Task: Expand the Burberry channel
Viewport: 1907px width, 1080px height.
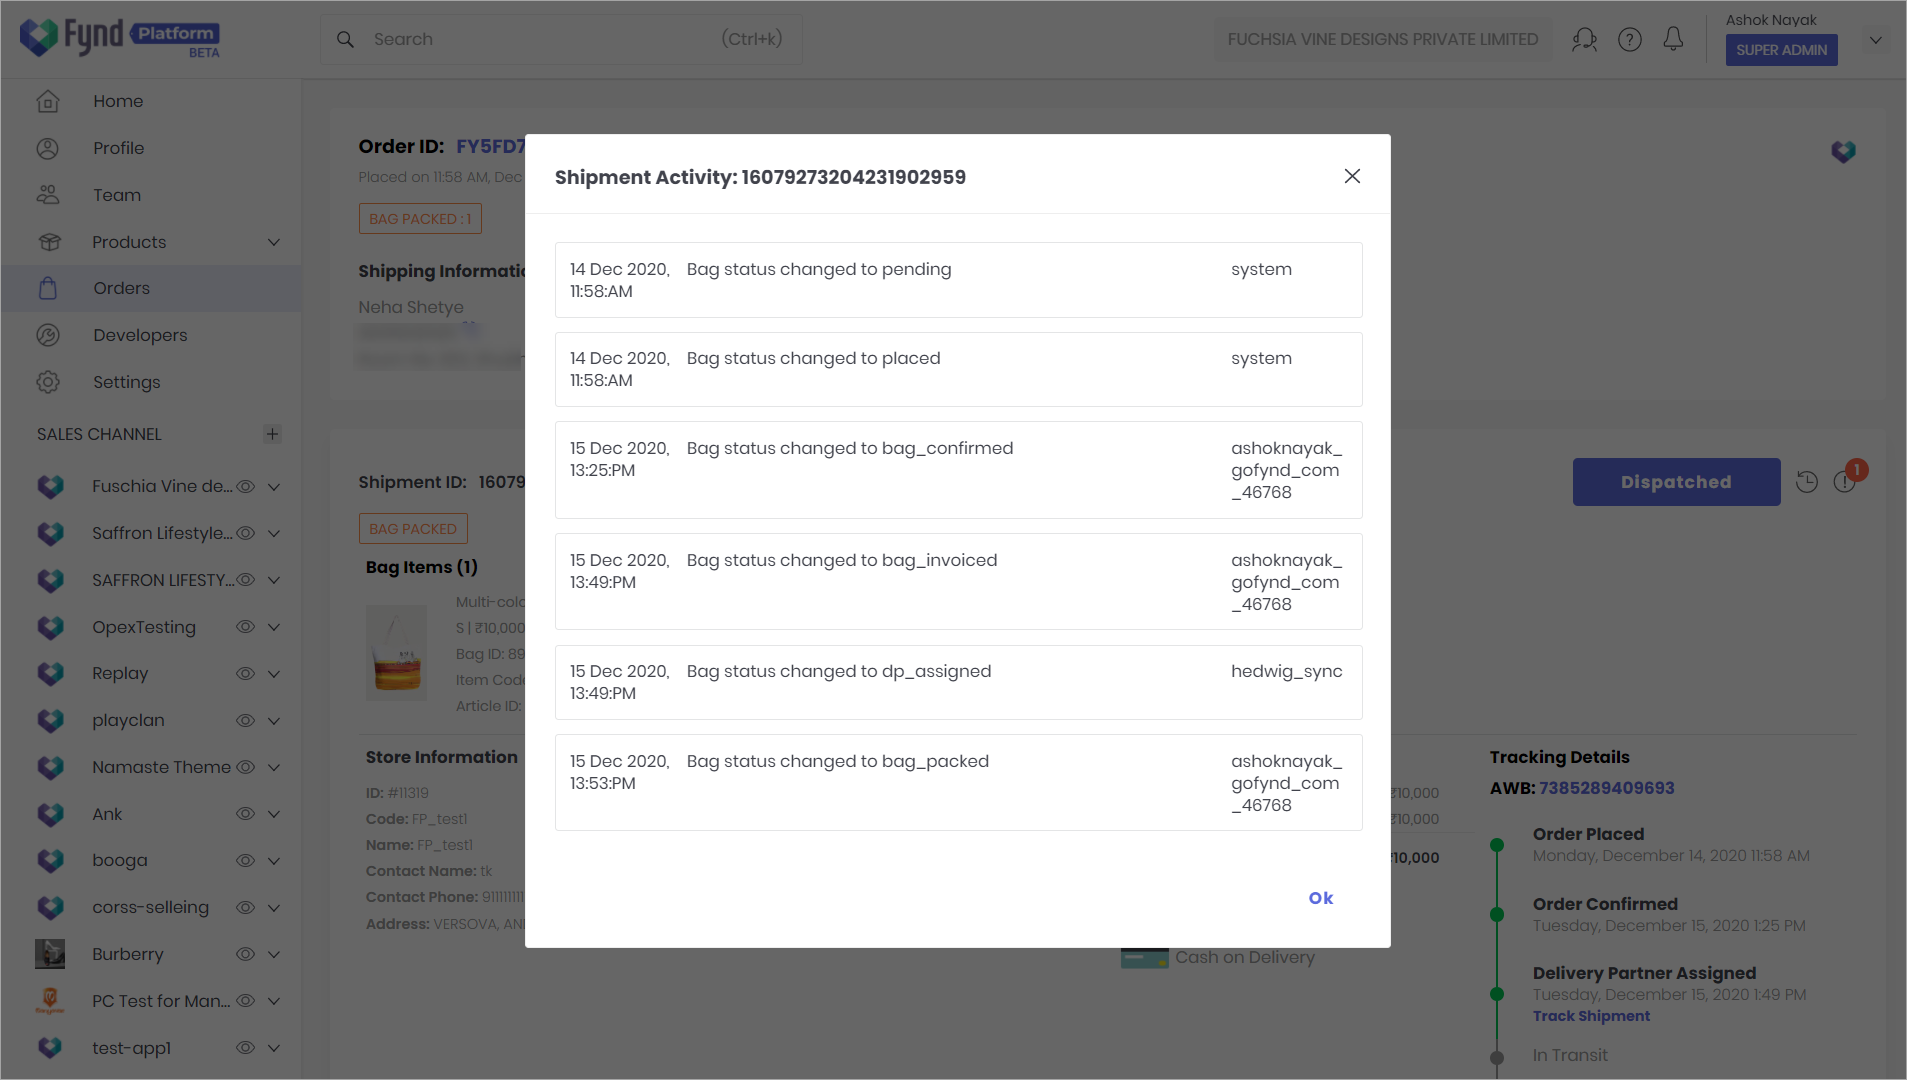Action: click(x=274, y=954)
